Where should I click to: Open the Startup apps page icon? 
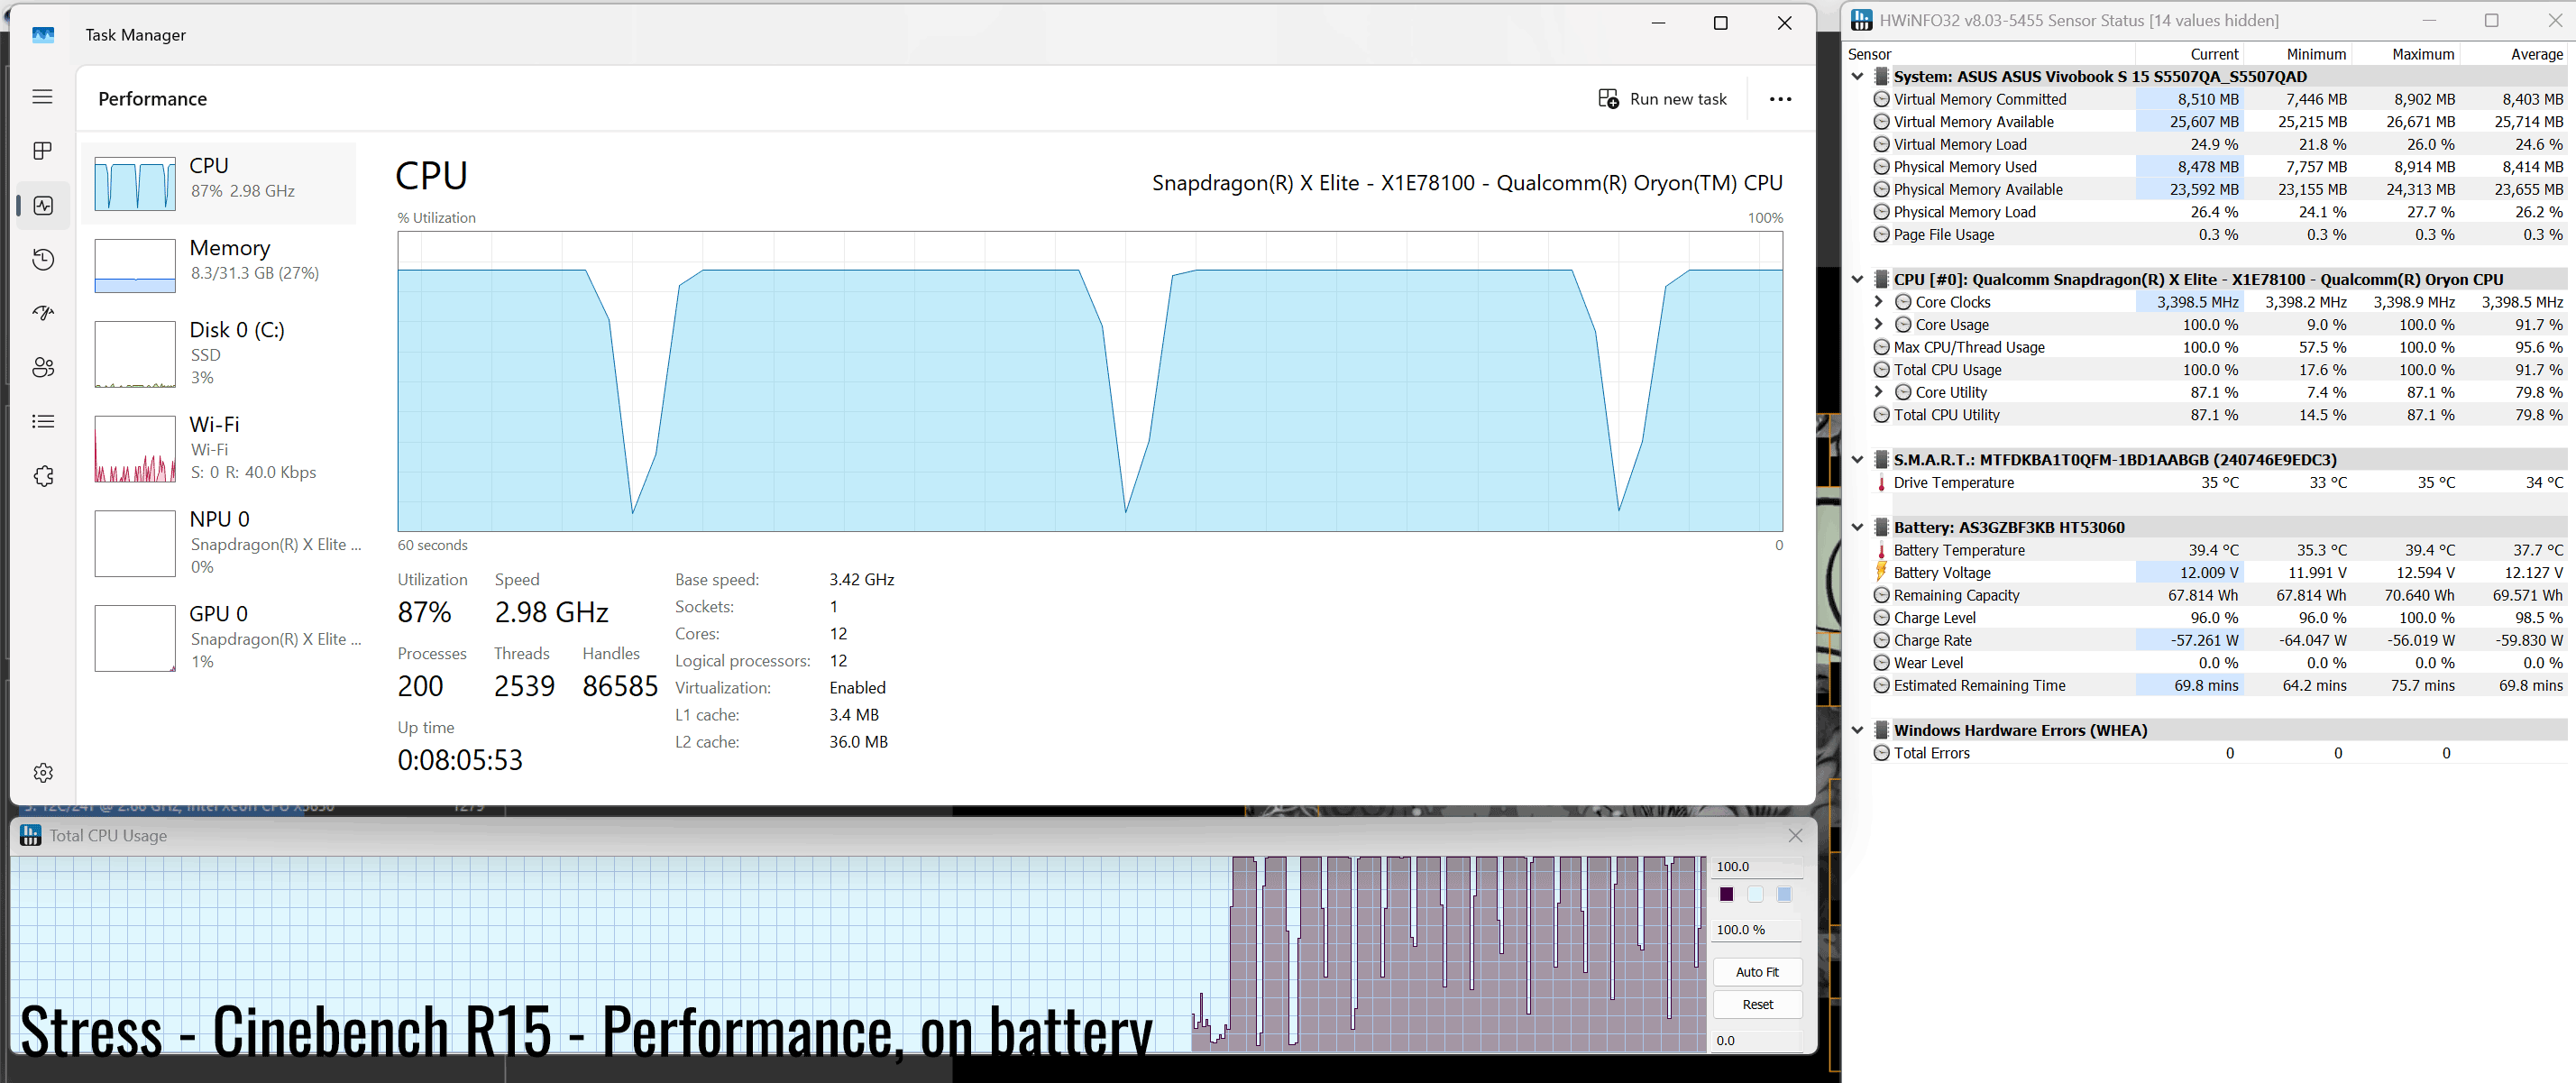[43, 314]
